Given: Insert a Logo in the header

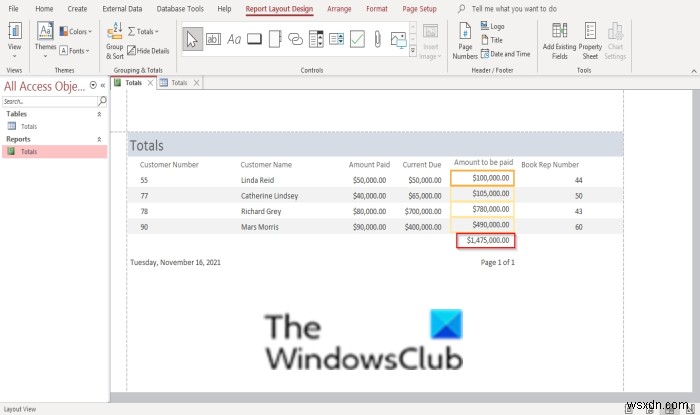Looking at the screenshot, I should (x=493, y=26).
